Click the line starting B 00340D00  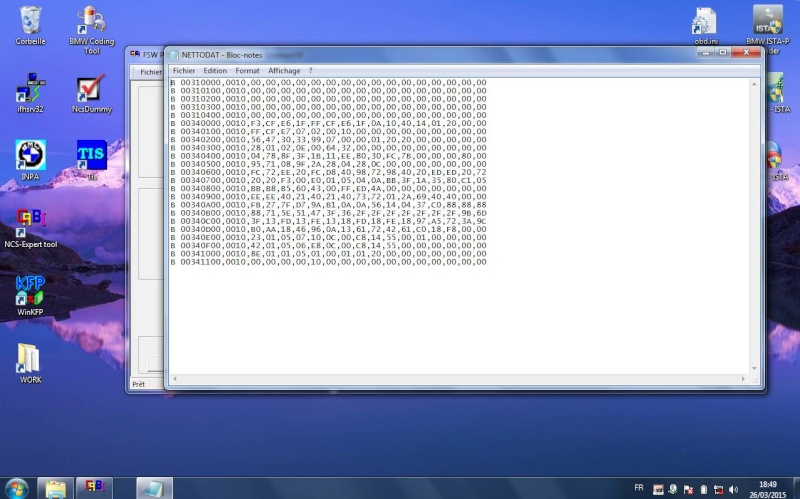tap(329, 230)
